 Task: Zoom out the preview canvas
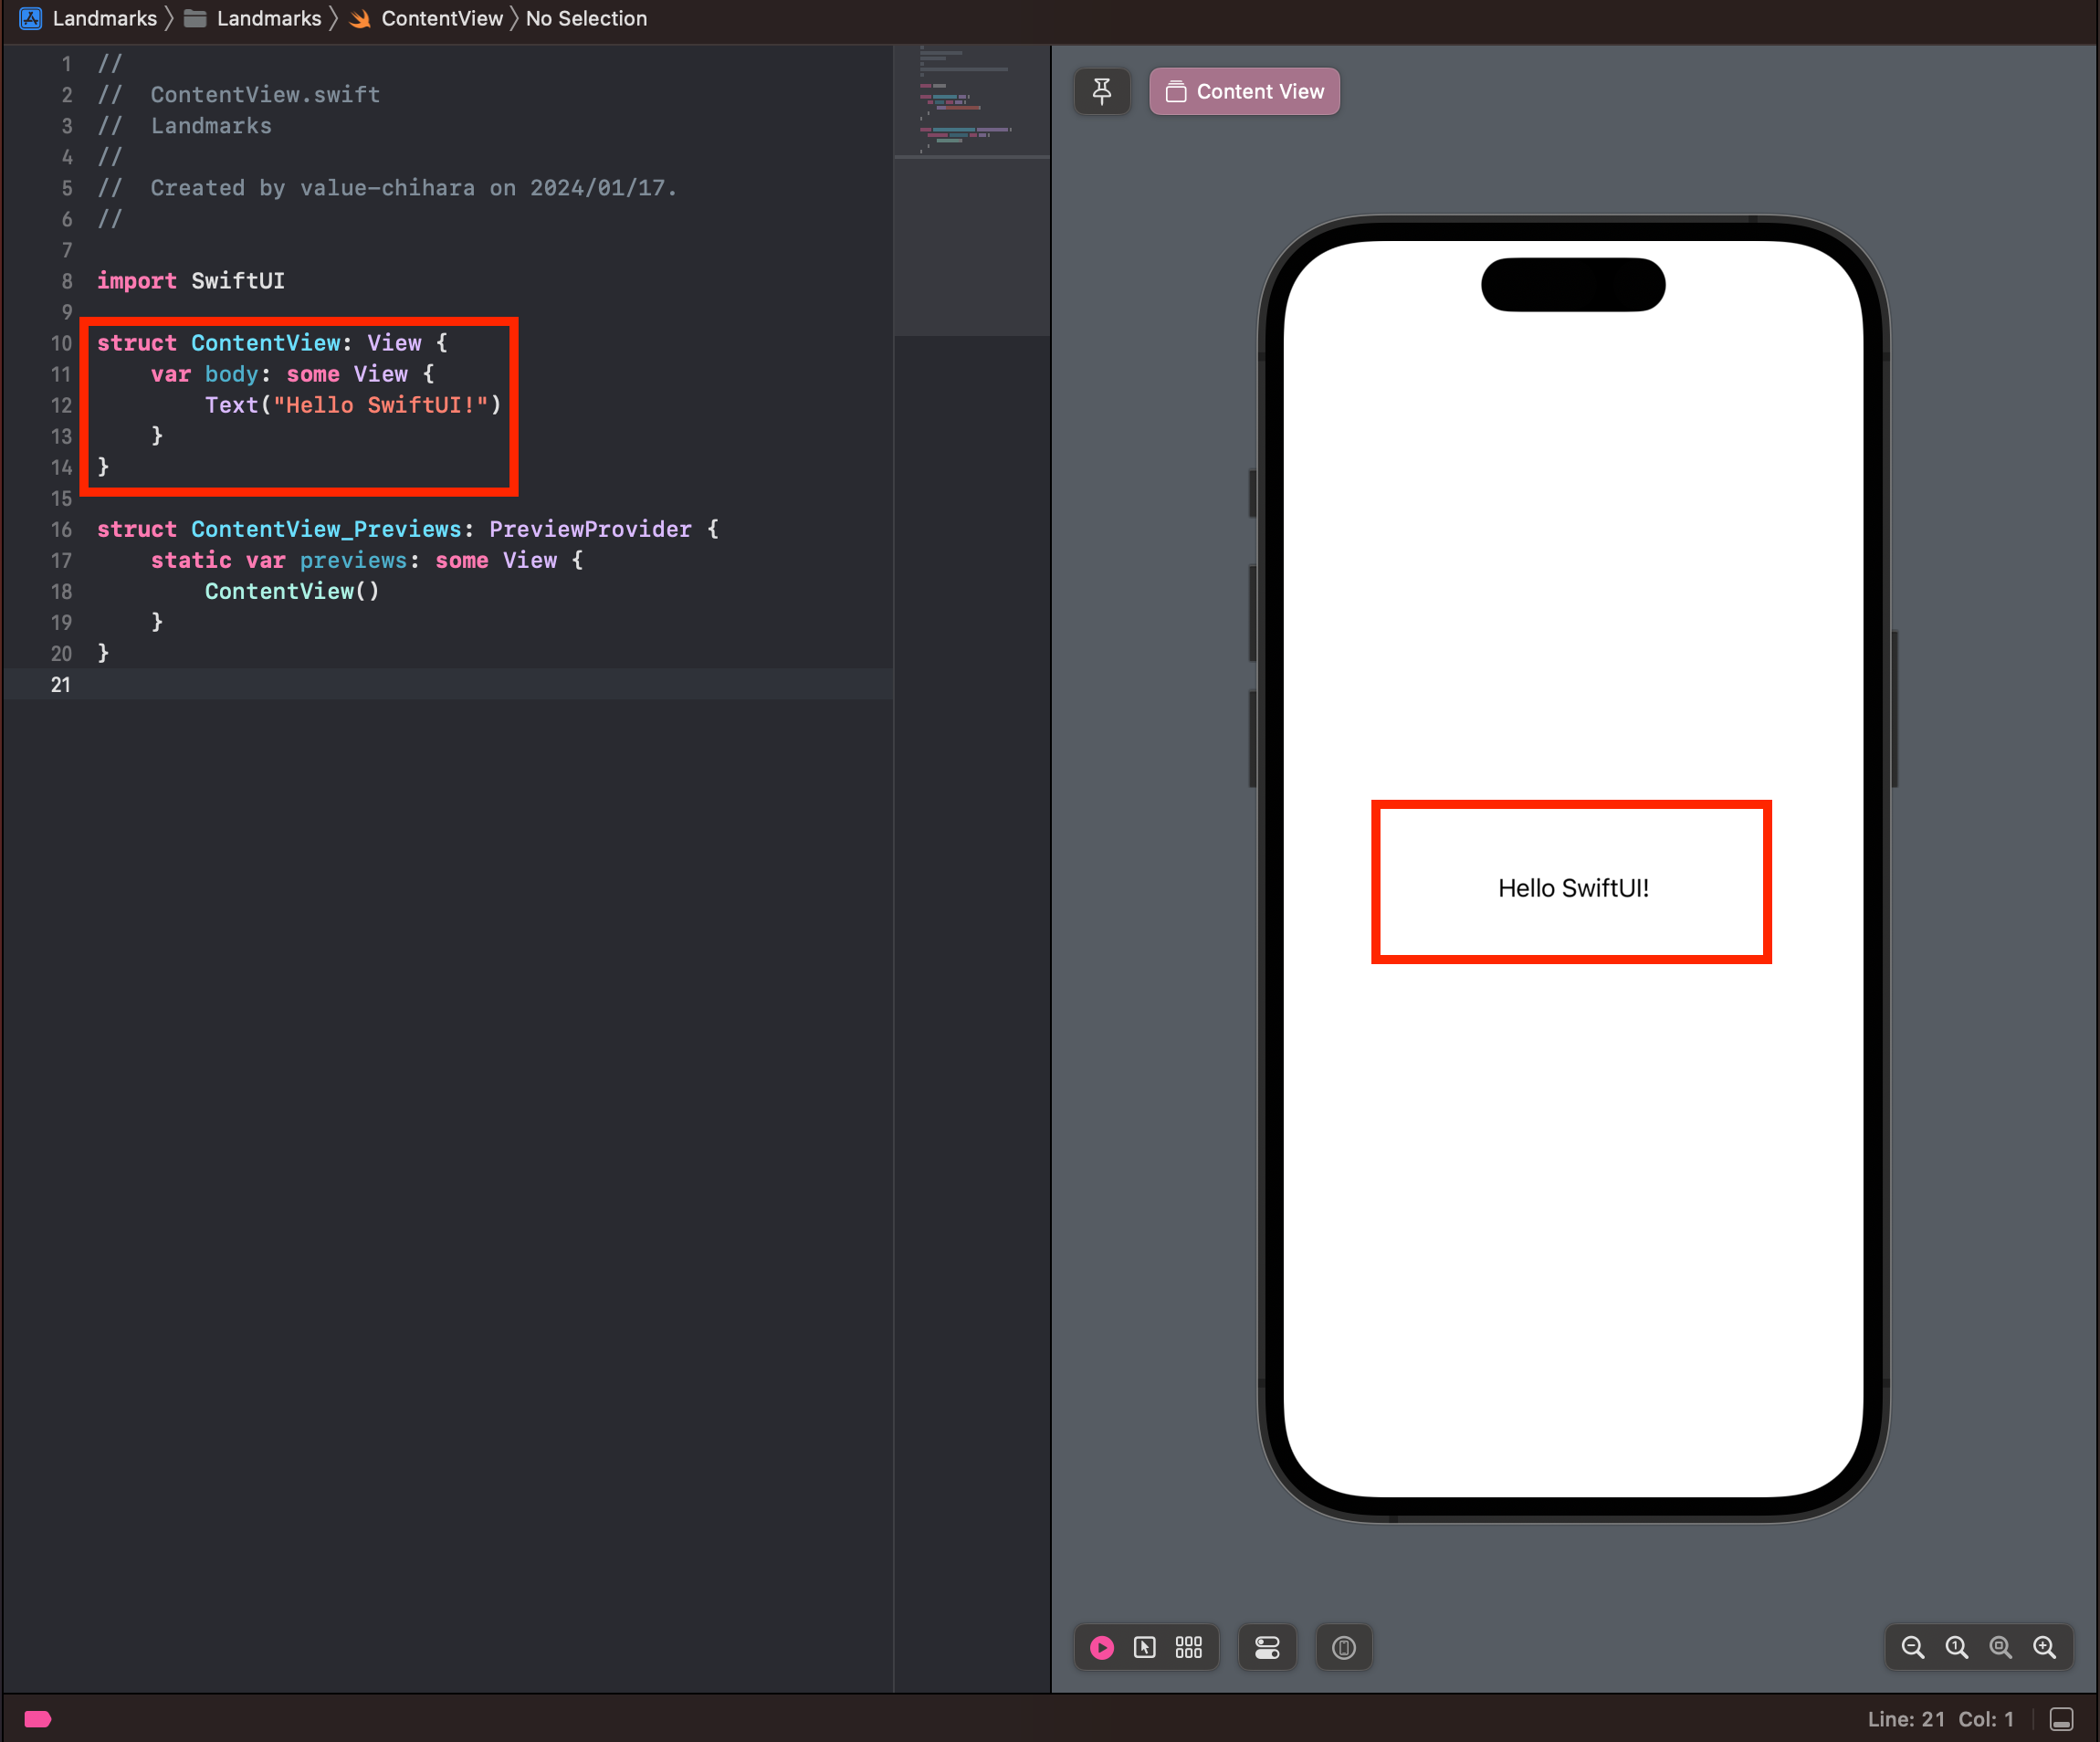[1912, 1647]
